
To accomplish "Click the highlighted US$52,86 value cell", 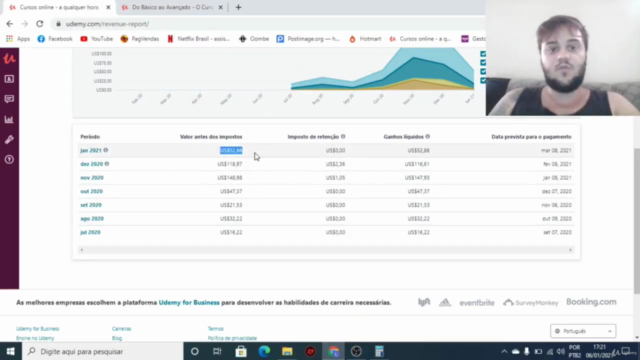I will (231, 150).
